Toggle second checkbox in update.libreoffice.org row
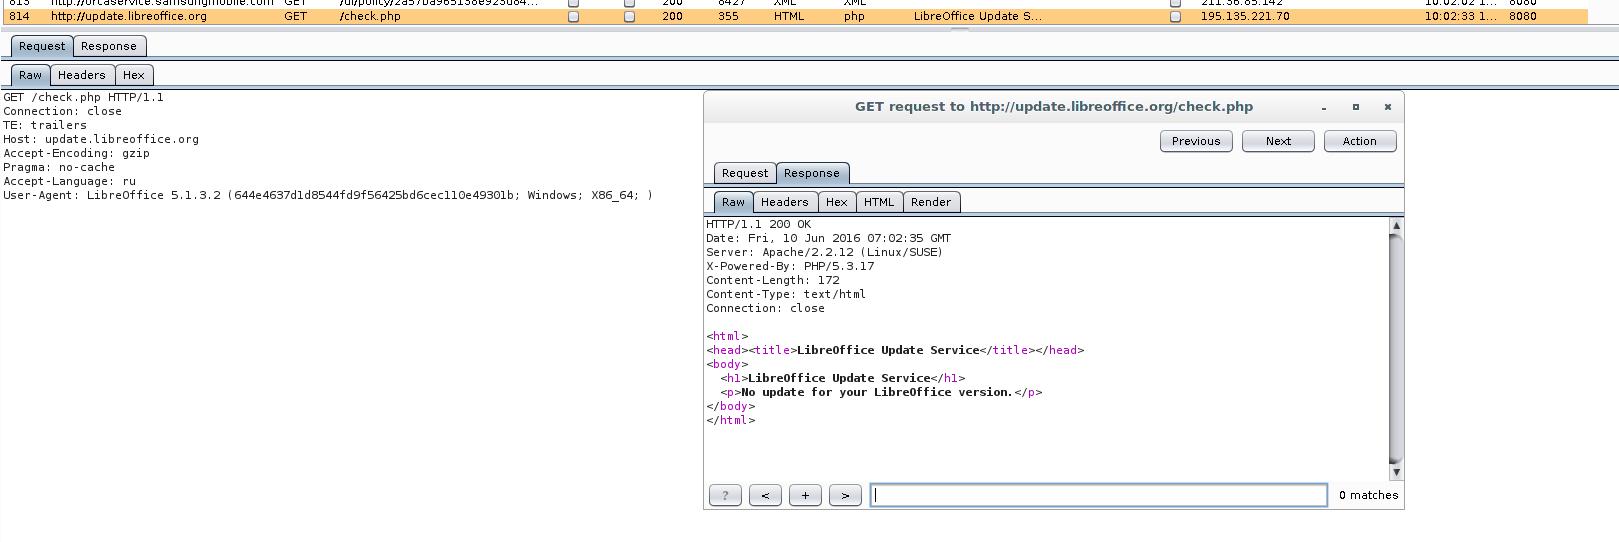Image resolution: width=1619 pixels, height=542 pixels. click(x=629, y=17)
